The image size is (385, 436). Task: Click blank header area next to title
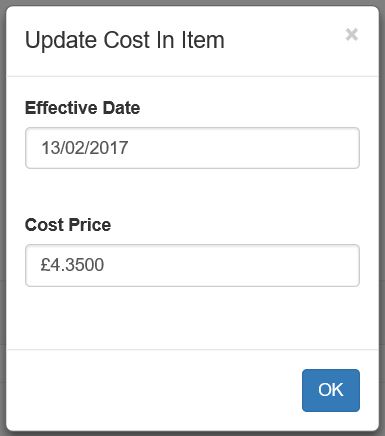(283, 40)
